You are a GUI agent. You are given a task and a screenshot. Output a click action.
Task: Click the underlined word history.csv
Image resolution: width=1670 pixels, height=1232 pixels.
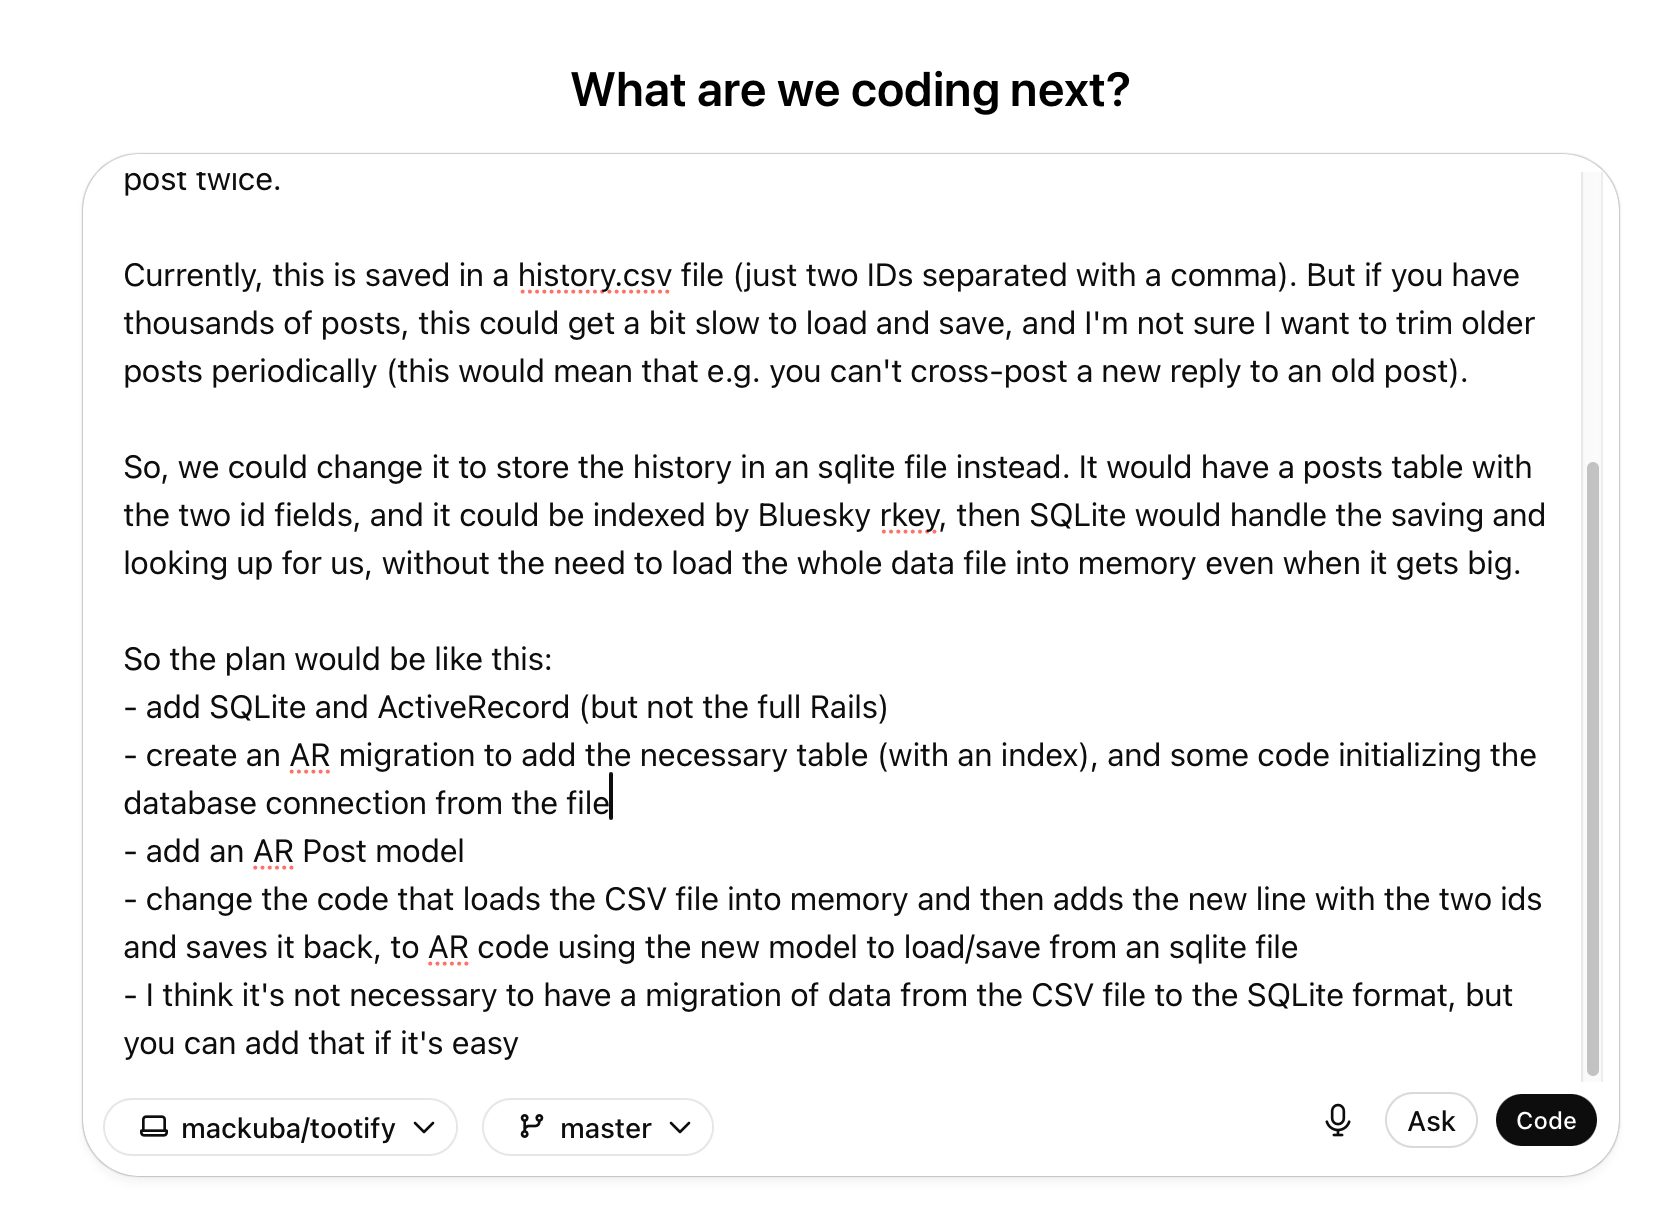(x=594, y=275)
